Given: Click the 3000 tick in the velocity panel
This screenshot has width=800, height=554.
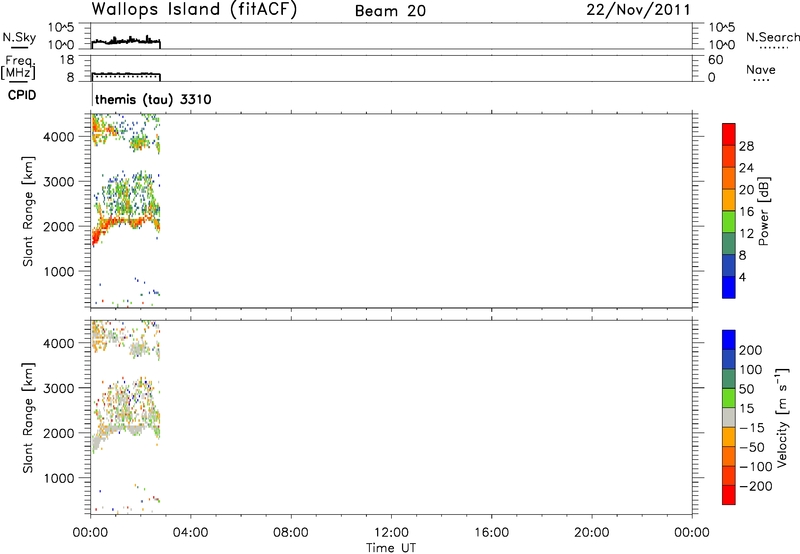Looking at the screenshot, I should (59, 388).
